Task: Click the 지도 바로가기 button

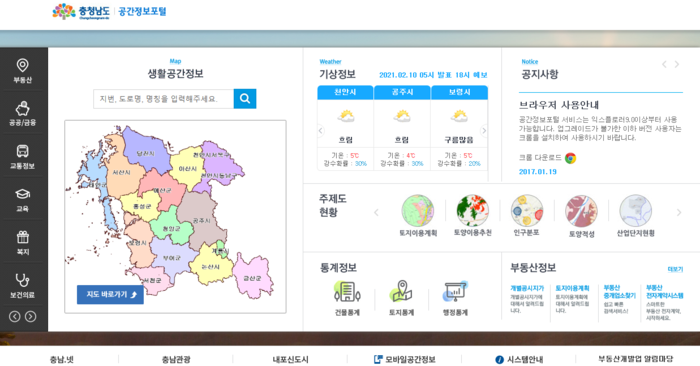Action: click(110, 295)
